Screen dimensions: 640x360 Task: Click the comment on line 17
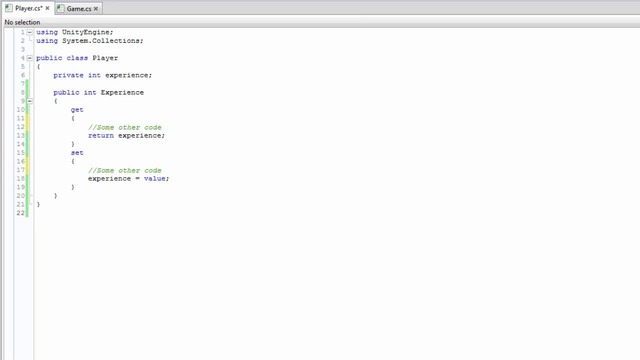[125, 170]
